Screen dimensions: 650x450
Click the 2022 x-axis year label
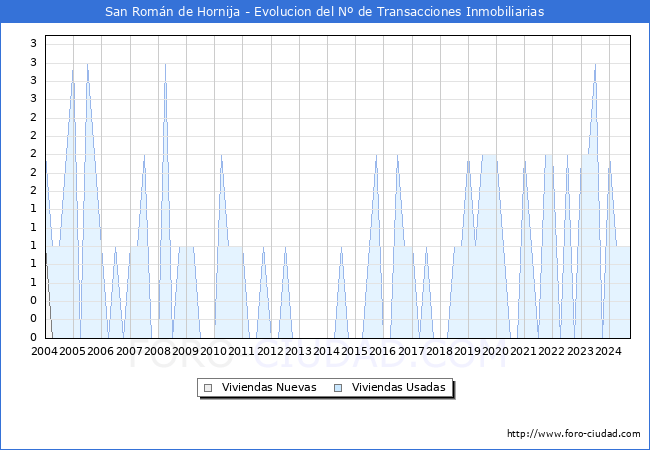[x=552, y=351]
